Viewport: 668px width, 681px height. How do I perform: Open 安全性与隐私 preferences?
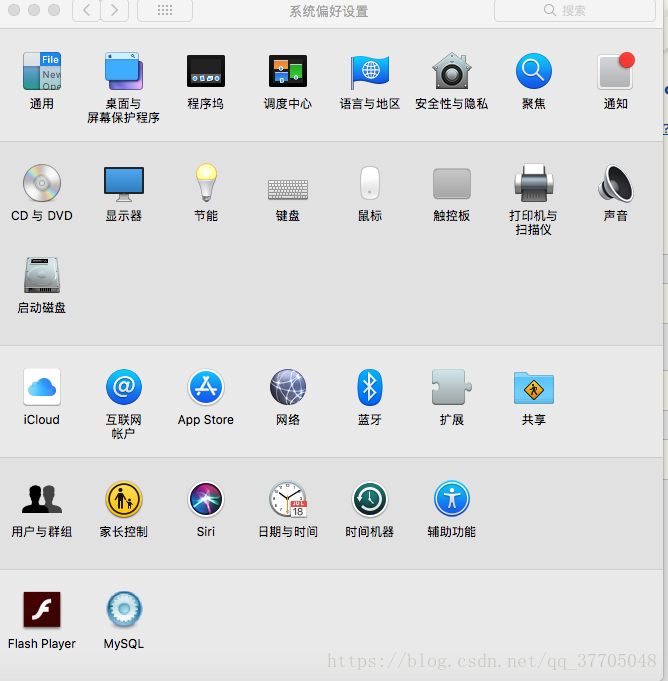pyautogui.click(x=452, y=71)
